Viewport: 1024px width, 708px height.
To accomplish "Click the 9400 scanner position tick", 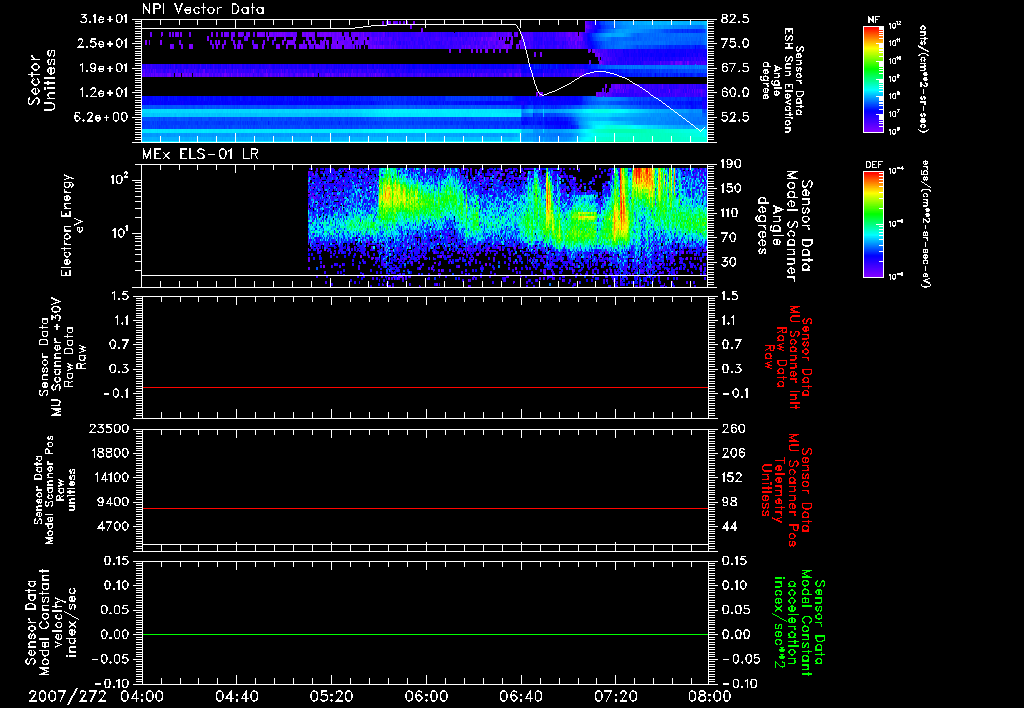I will coord(113,502).
